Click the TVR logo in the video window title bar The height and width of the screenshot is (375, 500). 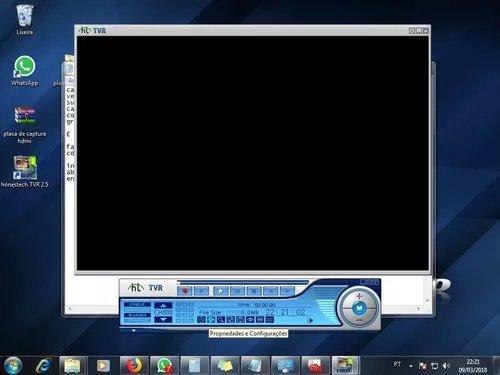coord(93,30)
